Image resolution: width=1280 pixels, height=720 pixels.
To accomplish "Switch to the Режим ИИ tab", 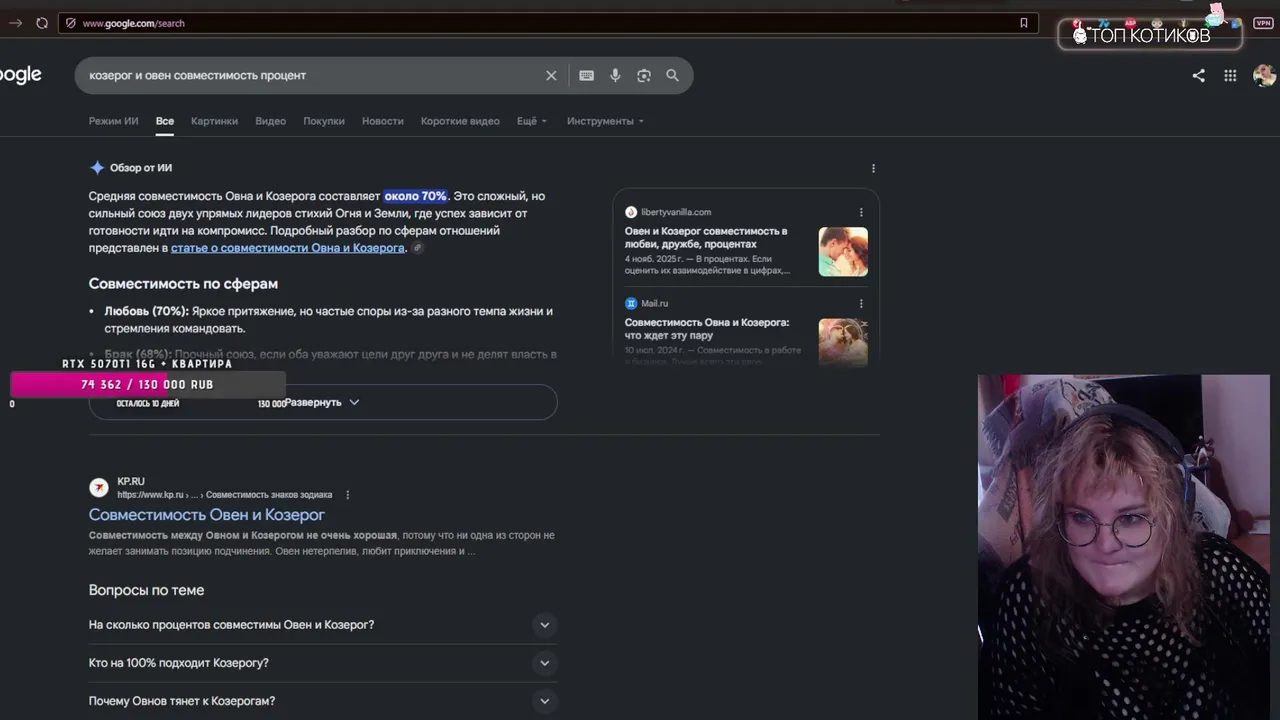I will pyautogui.click(x=113, y=121).
